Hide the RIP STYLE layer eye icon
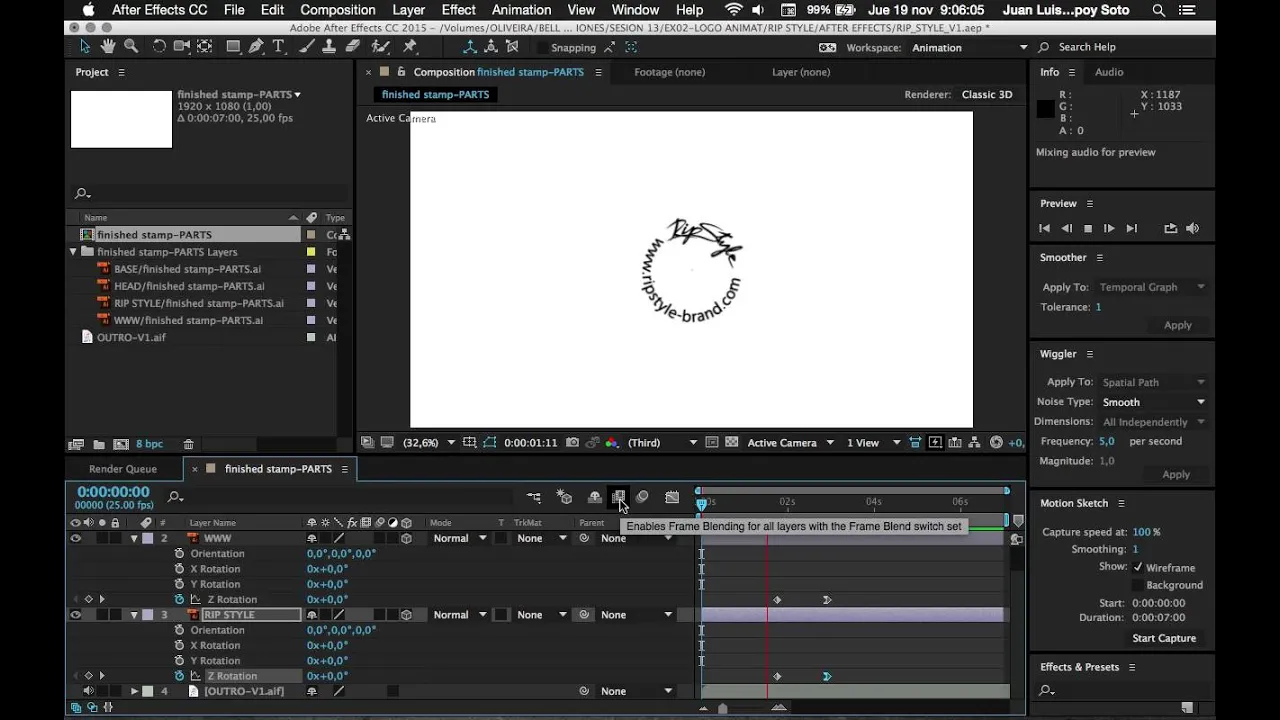Viewport: 1280px width, 720px height. pyautogui.click(x=75, y=615)
